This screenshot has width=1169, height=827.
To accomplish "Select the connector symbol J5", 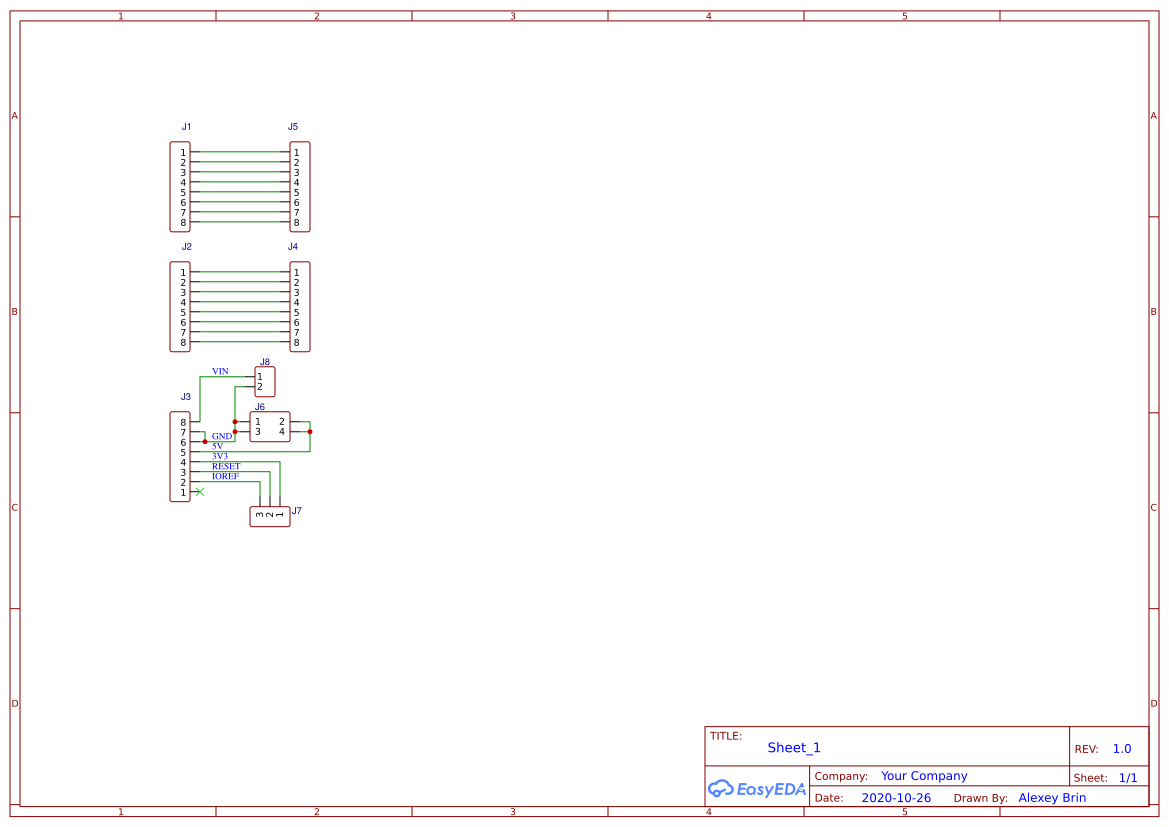I will pyautogui.click(x=300, y=187).
